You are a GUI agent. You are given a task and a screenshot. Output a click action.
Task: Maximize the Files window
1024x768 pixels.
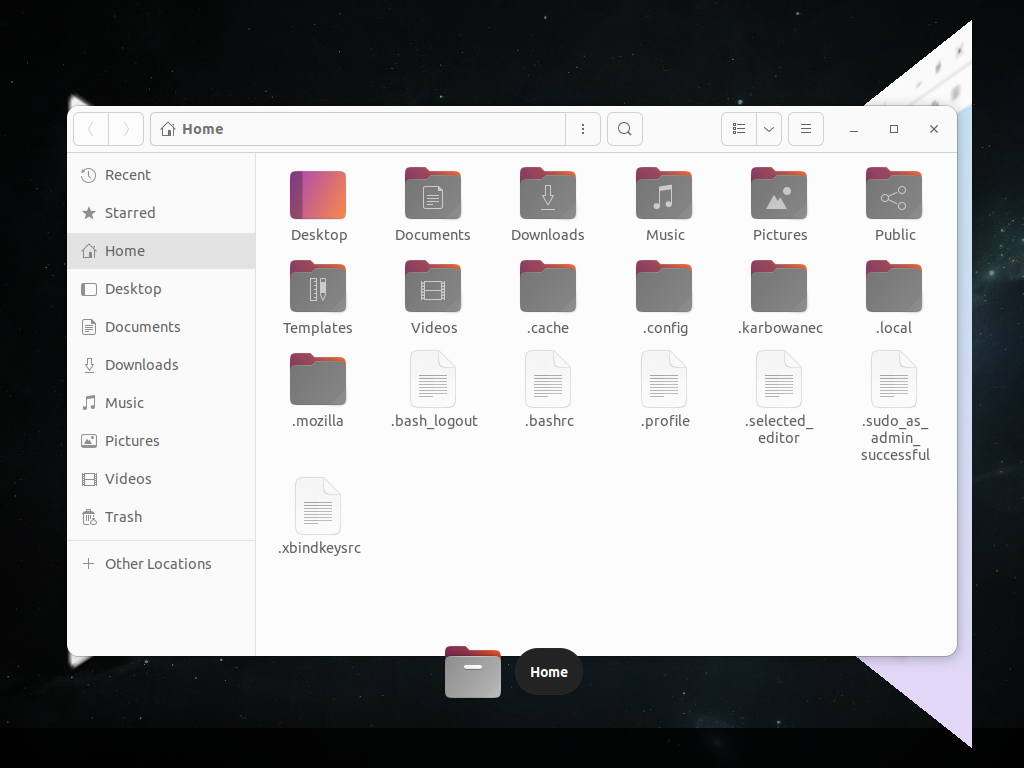(893, 129)
